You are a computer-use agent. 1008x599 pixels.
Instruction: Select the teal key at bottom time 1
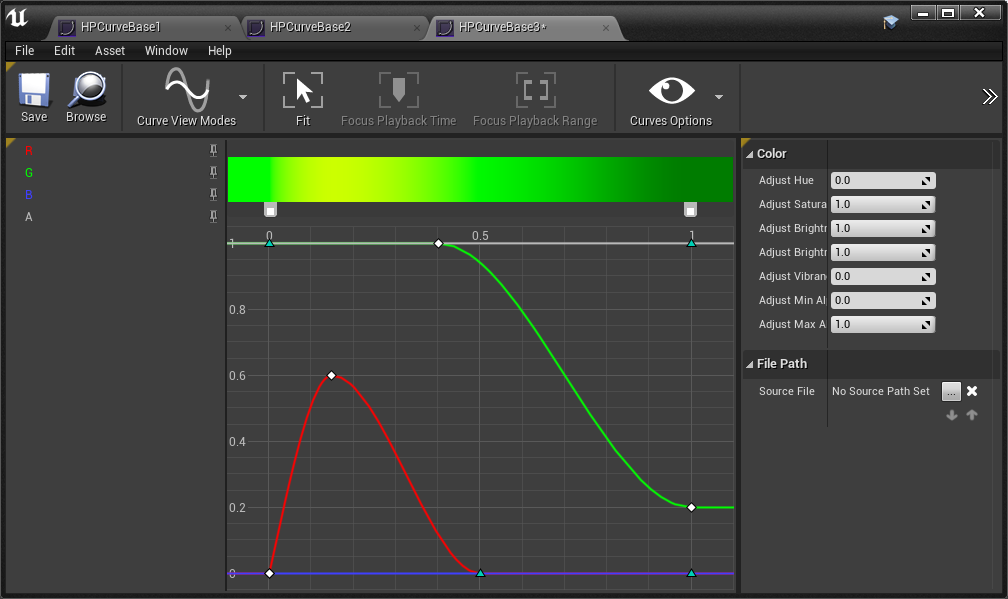[691, 573]
